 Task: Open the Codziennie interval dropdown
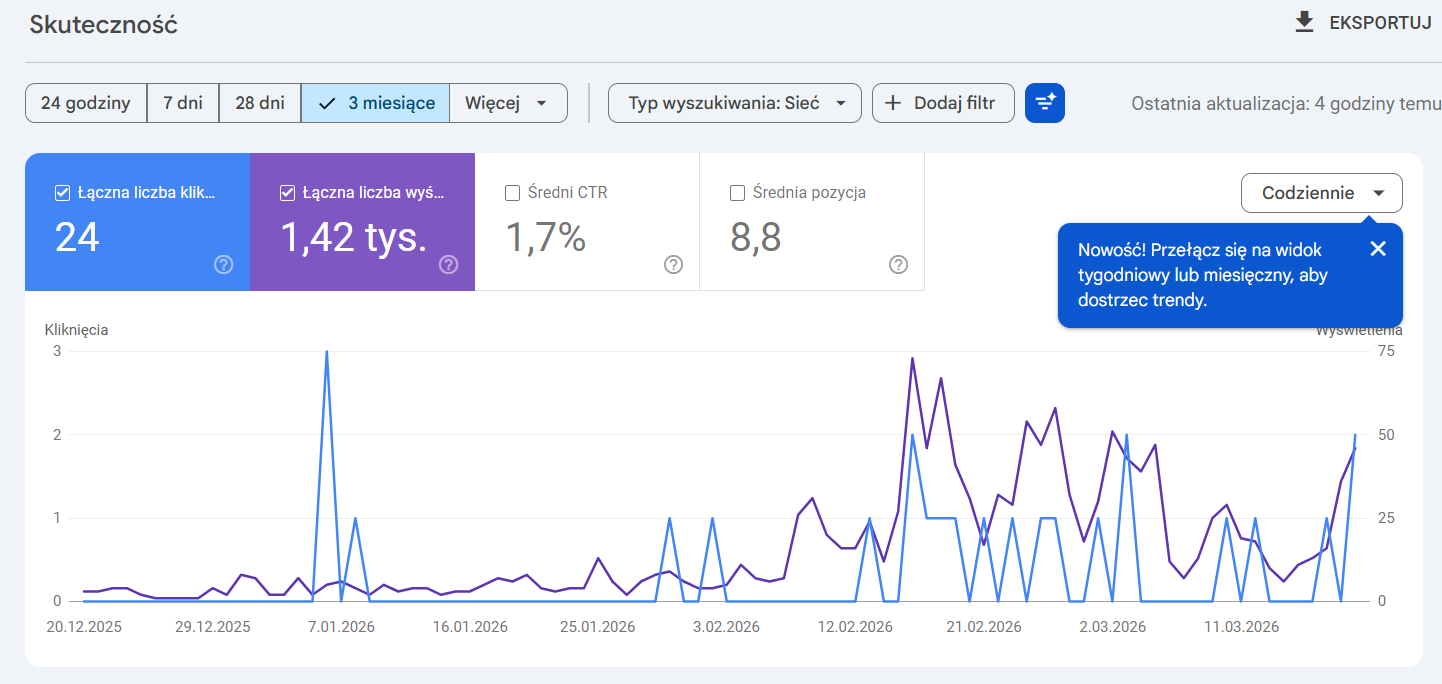(x=1321, y=193)
